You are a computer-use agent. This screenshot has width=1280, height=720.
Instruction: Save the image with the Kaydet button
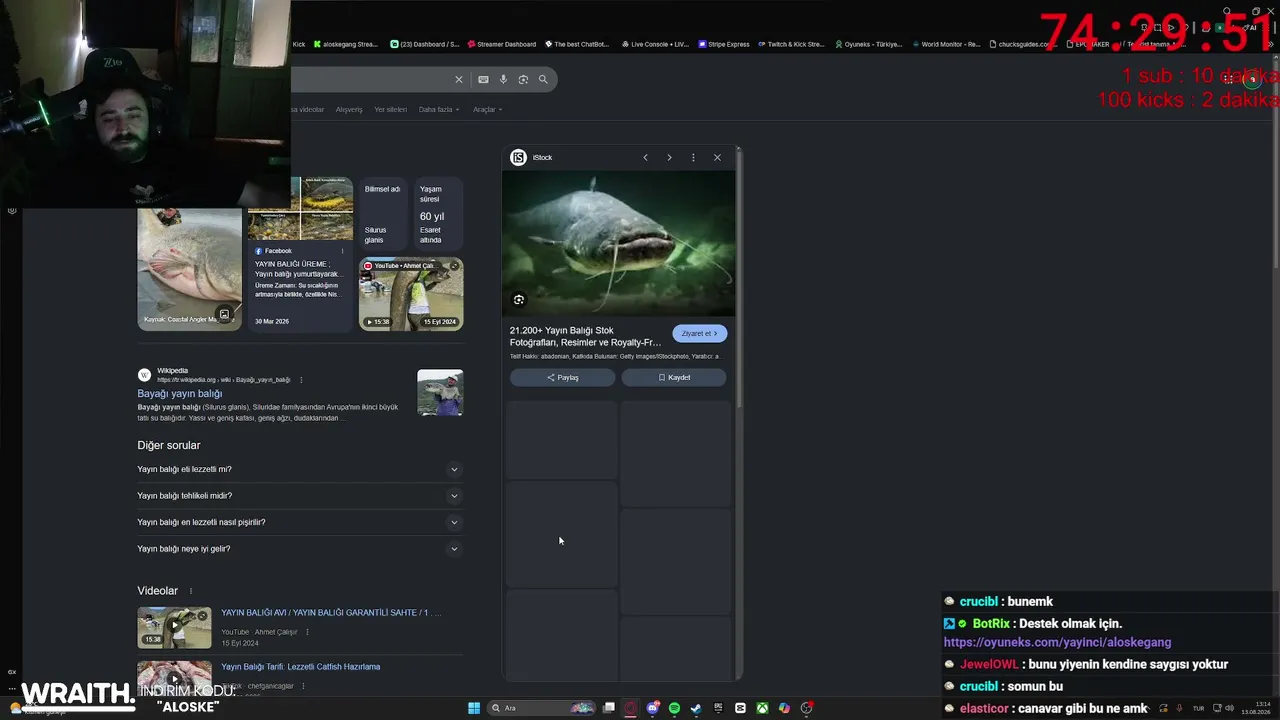674,377
